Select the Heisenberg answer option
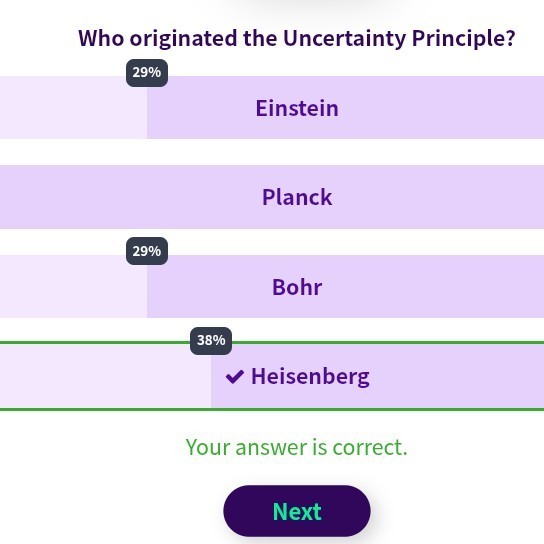544x544 pixels. point(272,376)
